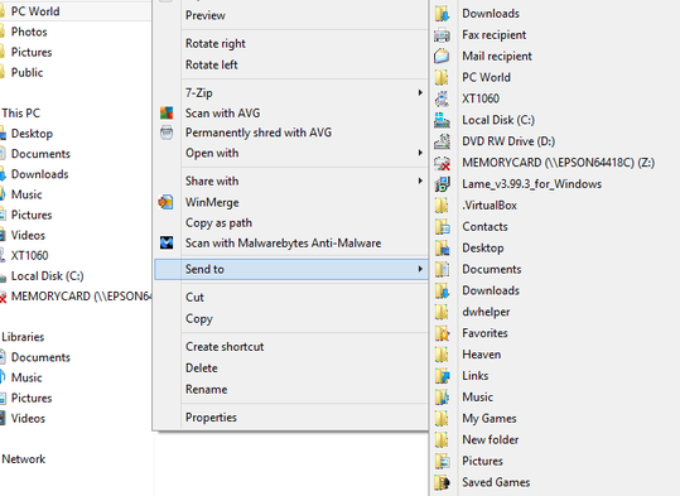
Task: Open Music under Libraries
Action: tap(26, 378)
